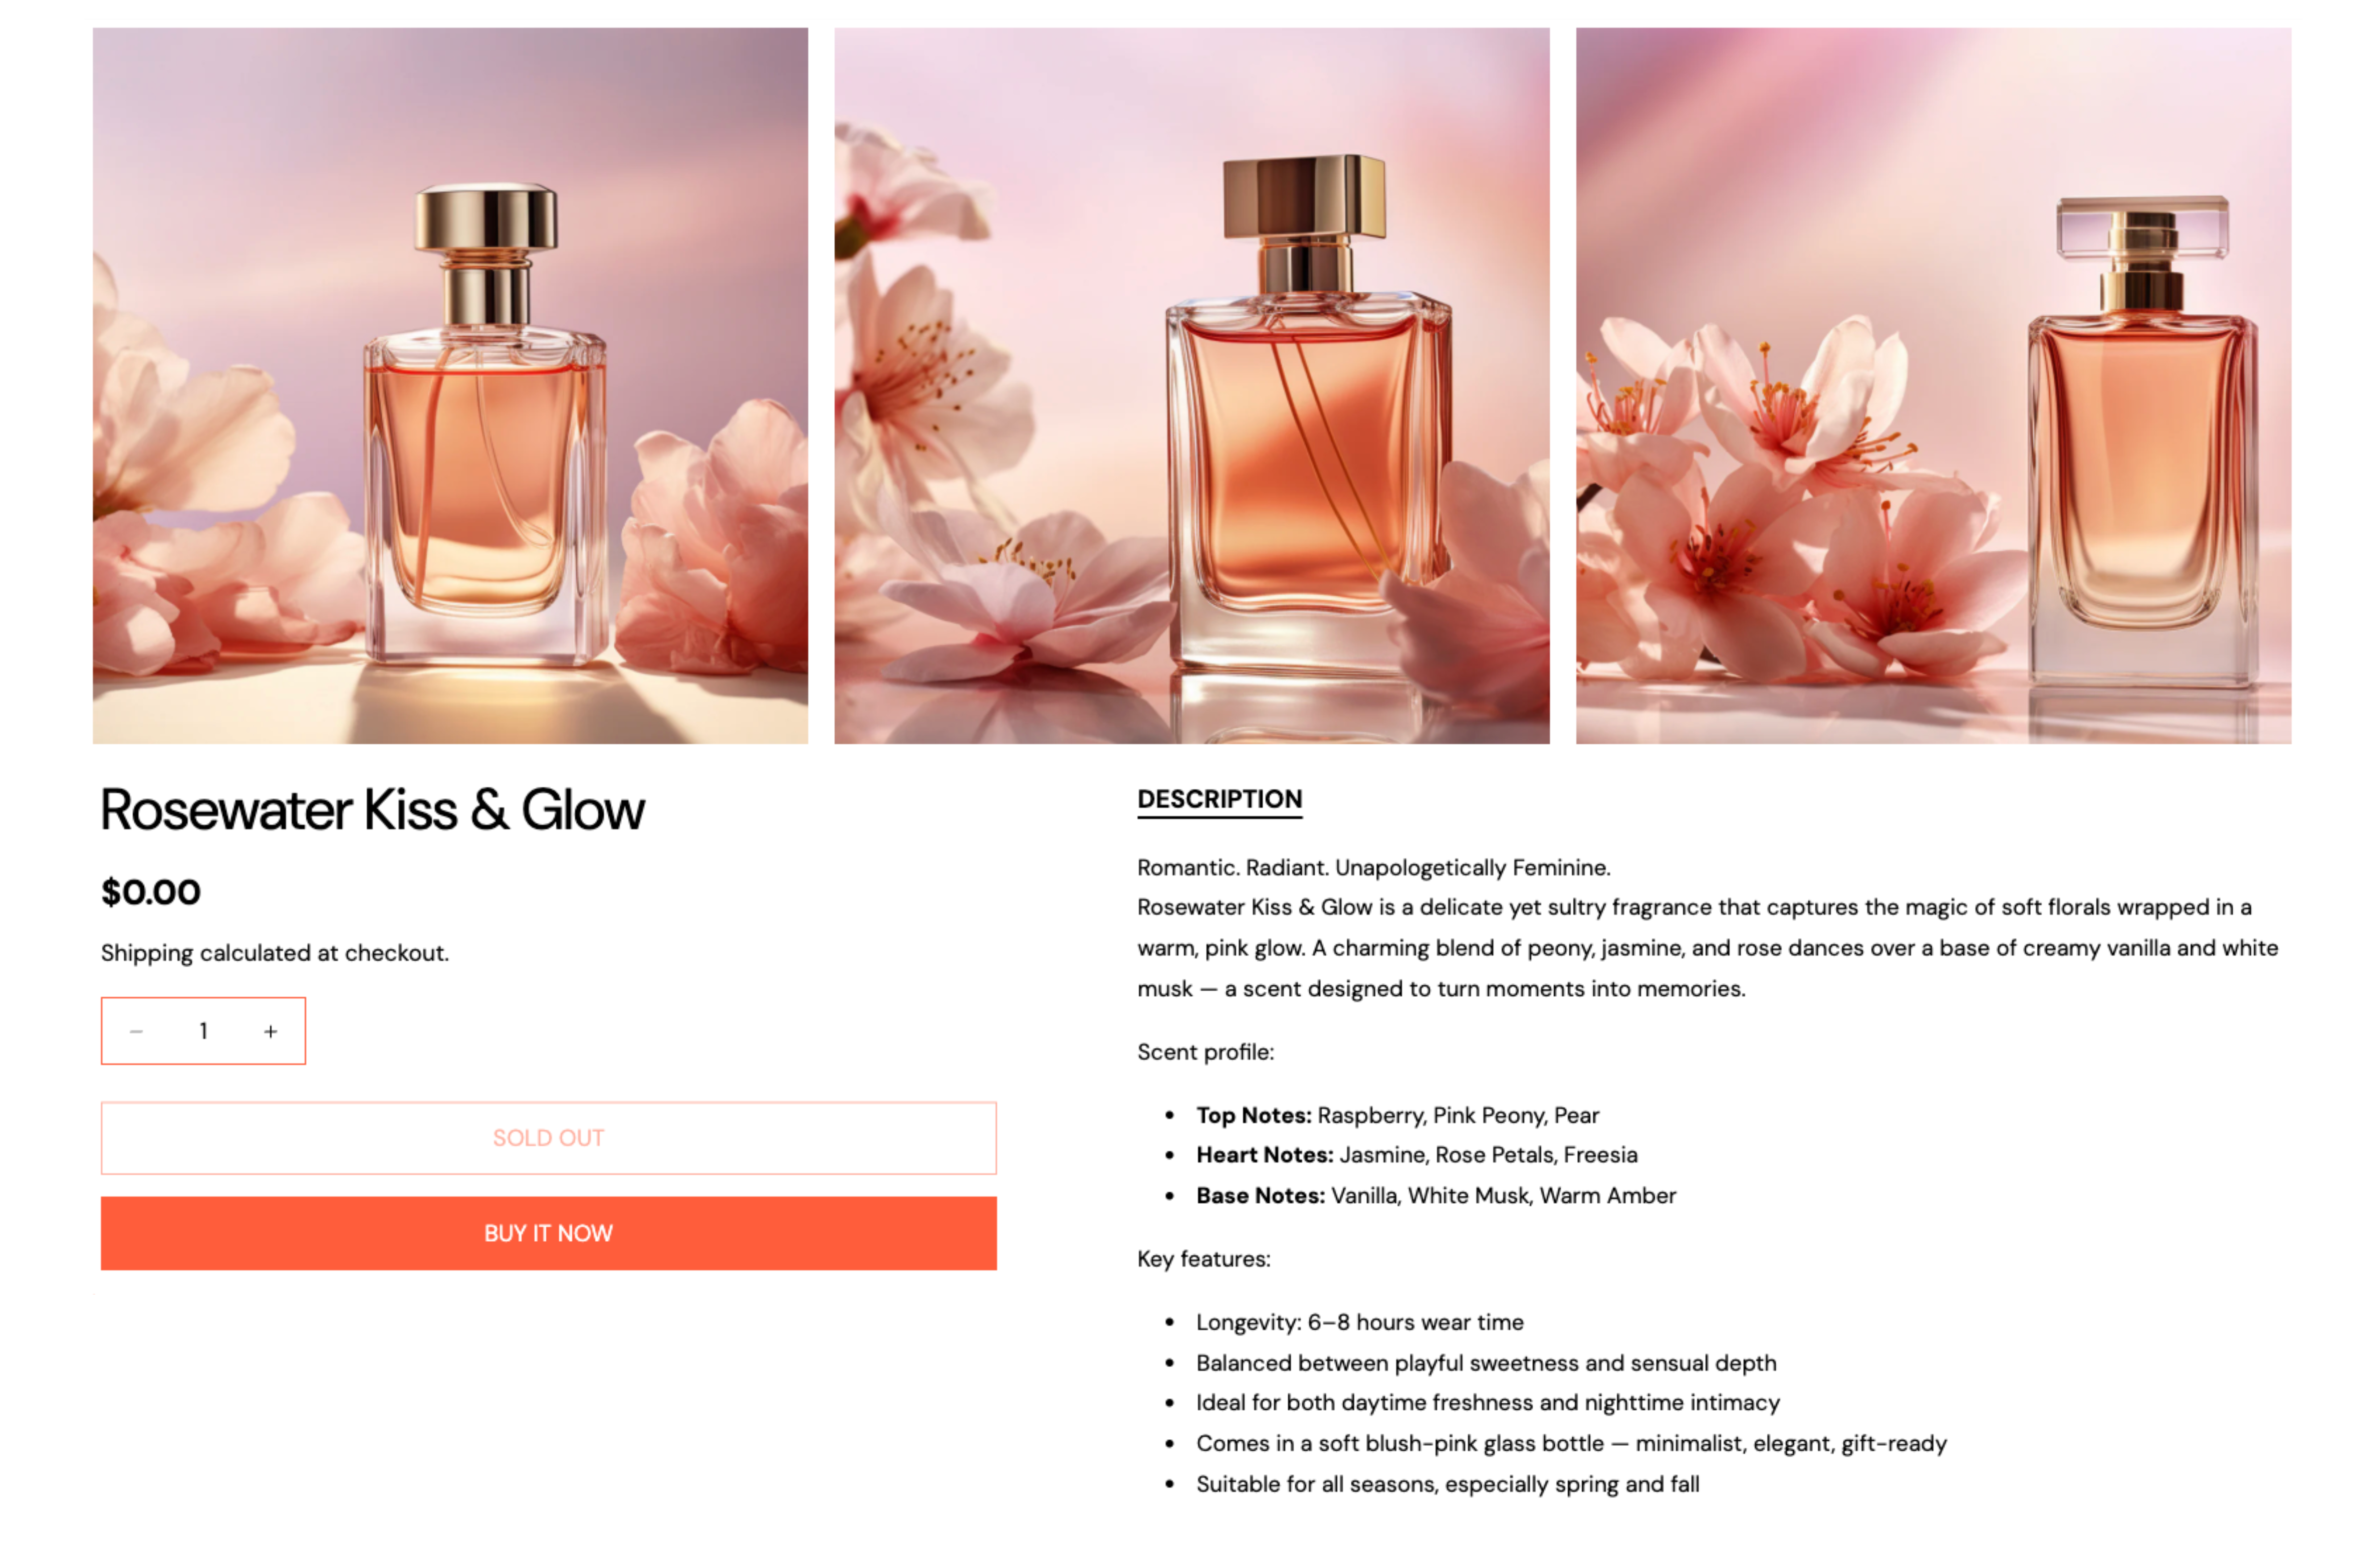Viewport: 2380px width, 1541px height.
Task: Click the Sold Out button
Action: point(548,1138)
